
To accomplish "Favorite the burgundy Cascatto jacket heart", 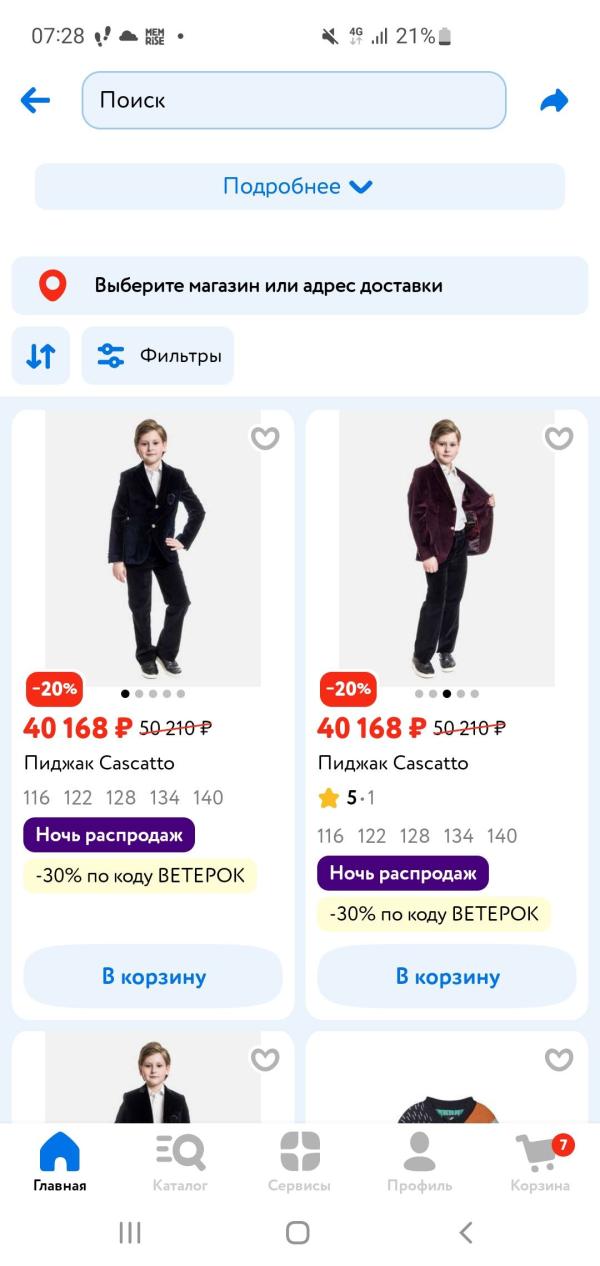I will (x=559, y=438).
